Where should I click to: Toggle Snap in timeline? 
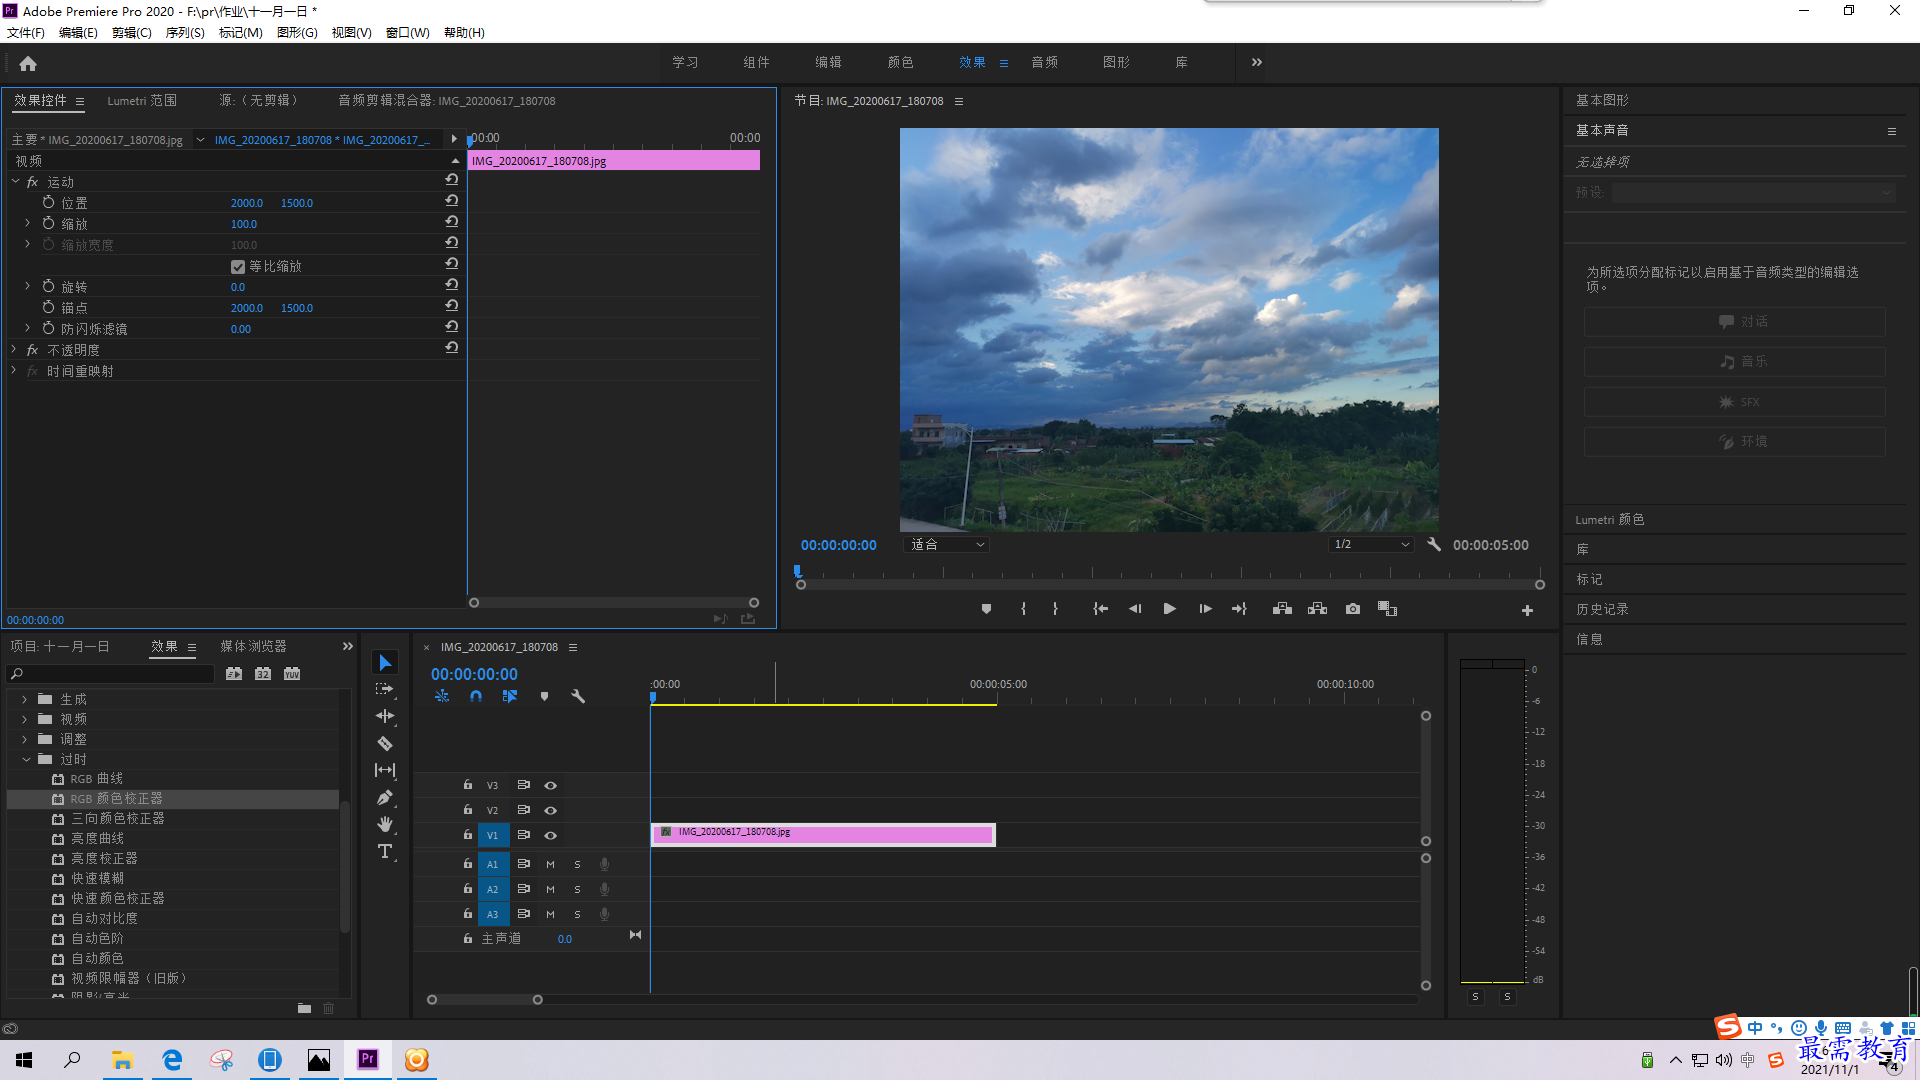pyautogui.click(x=476, y=696)
